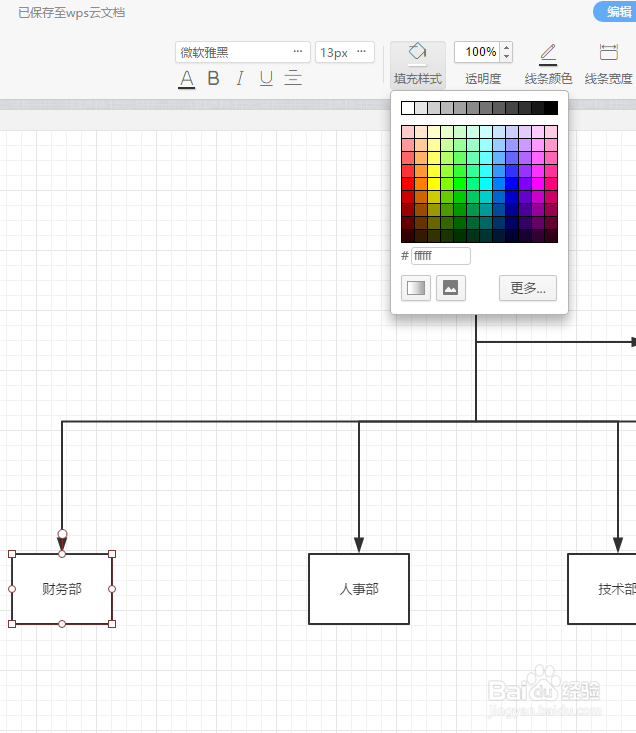Click the 线条宽度 label

[x=608, y=79]
